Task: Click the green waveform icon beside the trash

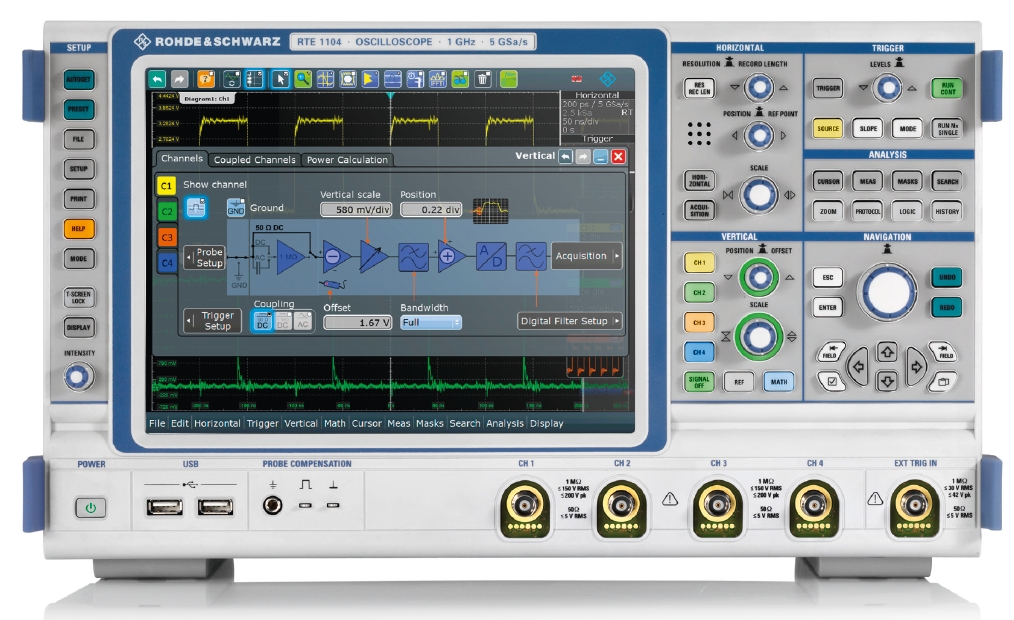Action: point(508,79)
